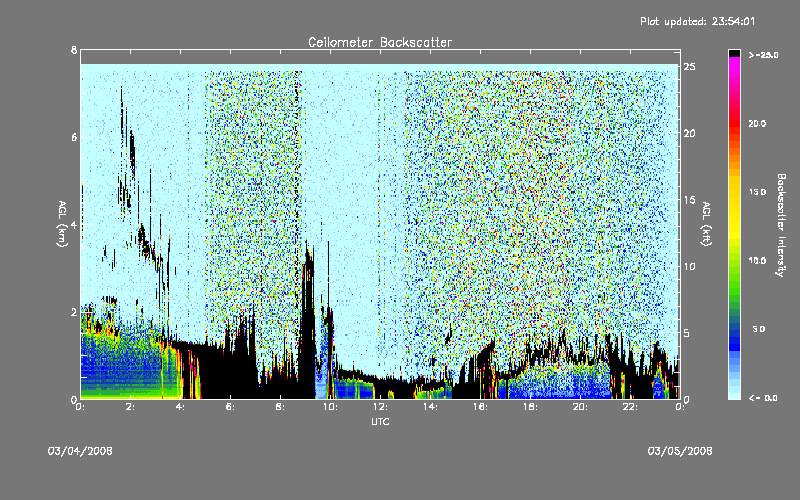The height and width of the screenshot is (500, 800).
Task: Click the '4' km label on the left axis
Action: [74, 224]
